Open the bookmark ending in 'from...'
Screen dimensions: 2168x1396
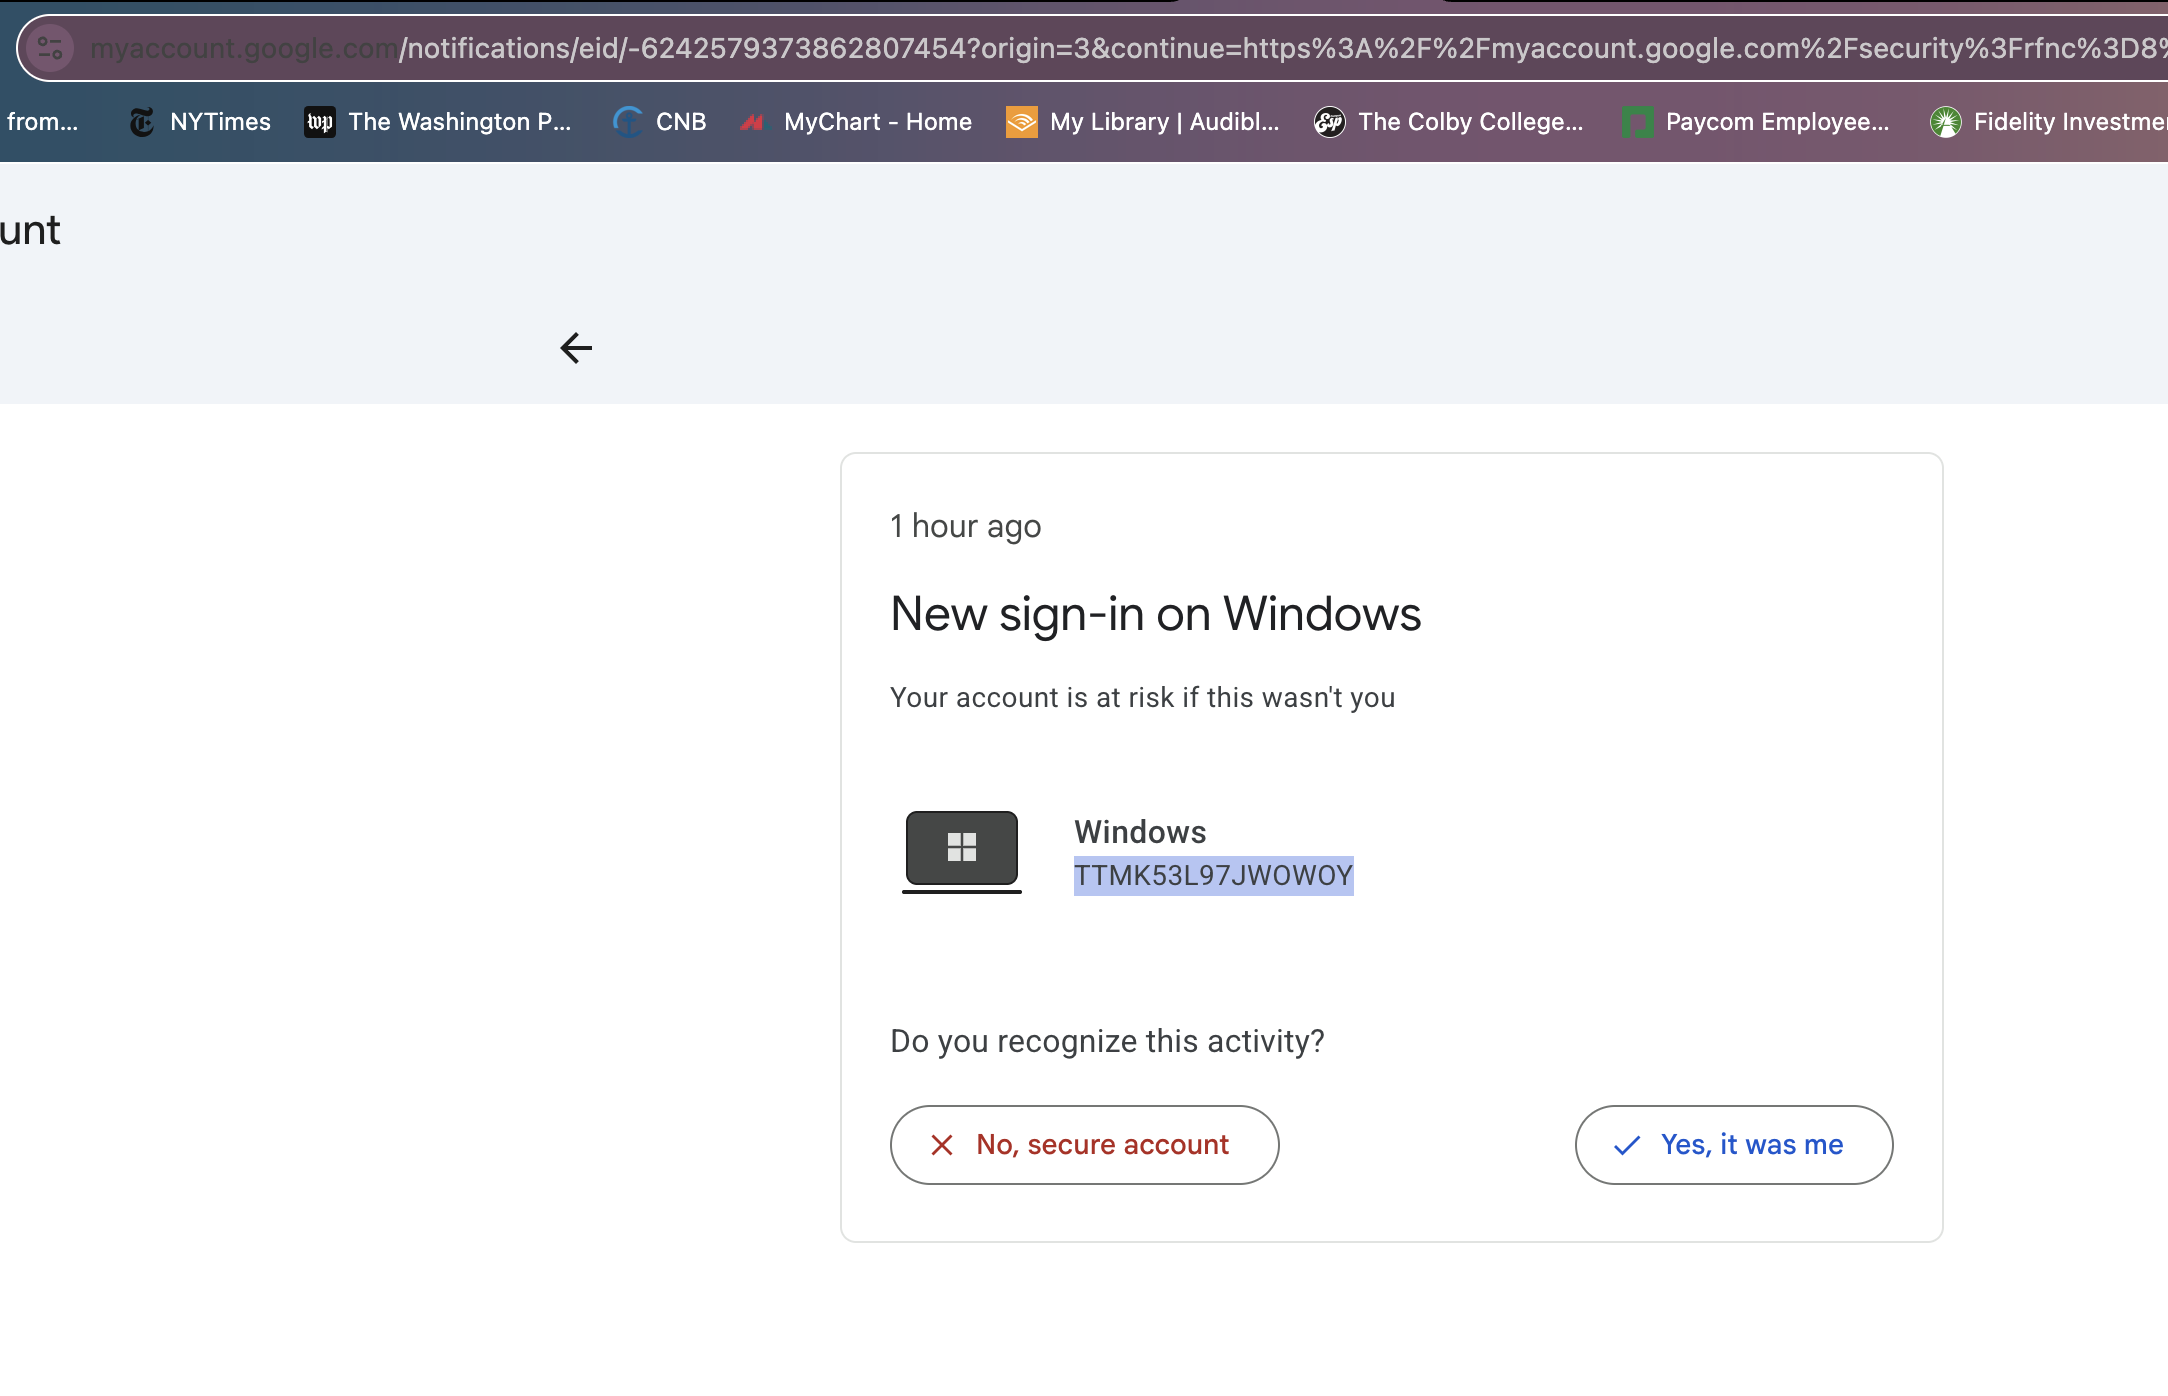coord(42,122)
